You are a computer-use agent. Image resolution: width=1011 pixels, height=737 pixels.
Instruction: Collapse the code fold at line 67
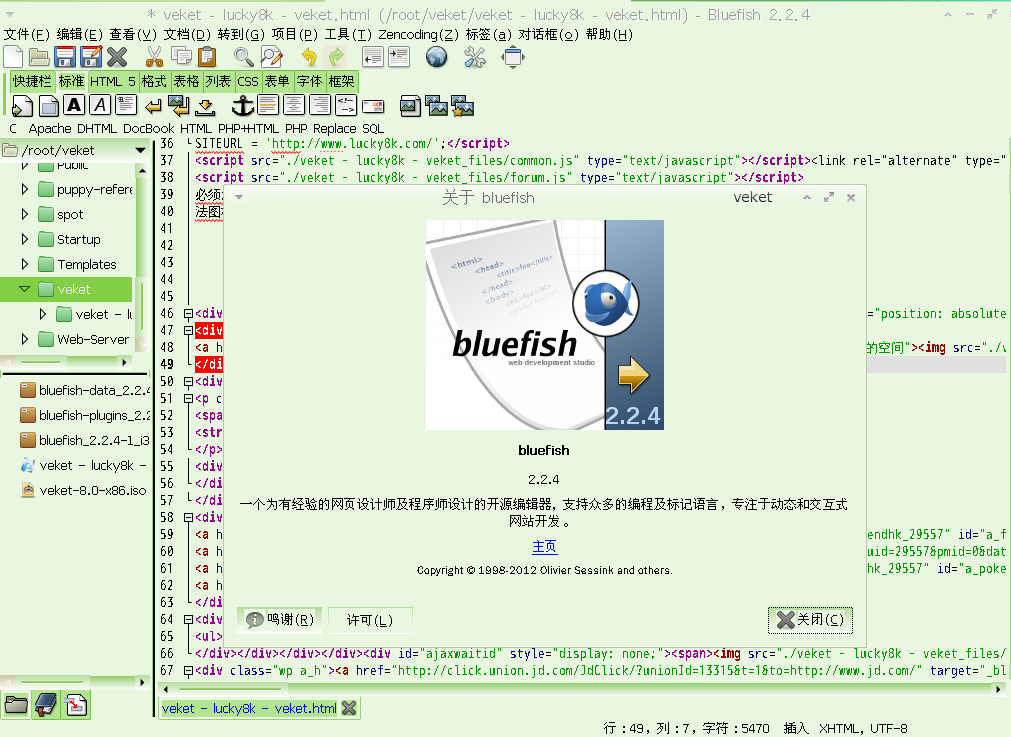188,671
